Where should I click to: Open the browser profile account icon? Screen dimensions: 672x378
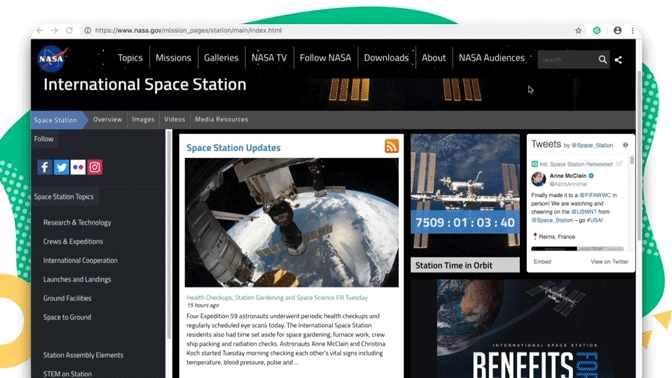tap(618, 30)
